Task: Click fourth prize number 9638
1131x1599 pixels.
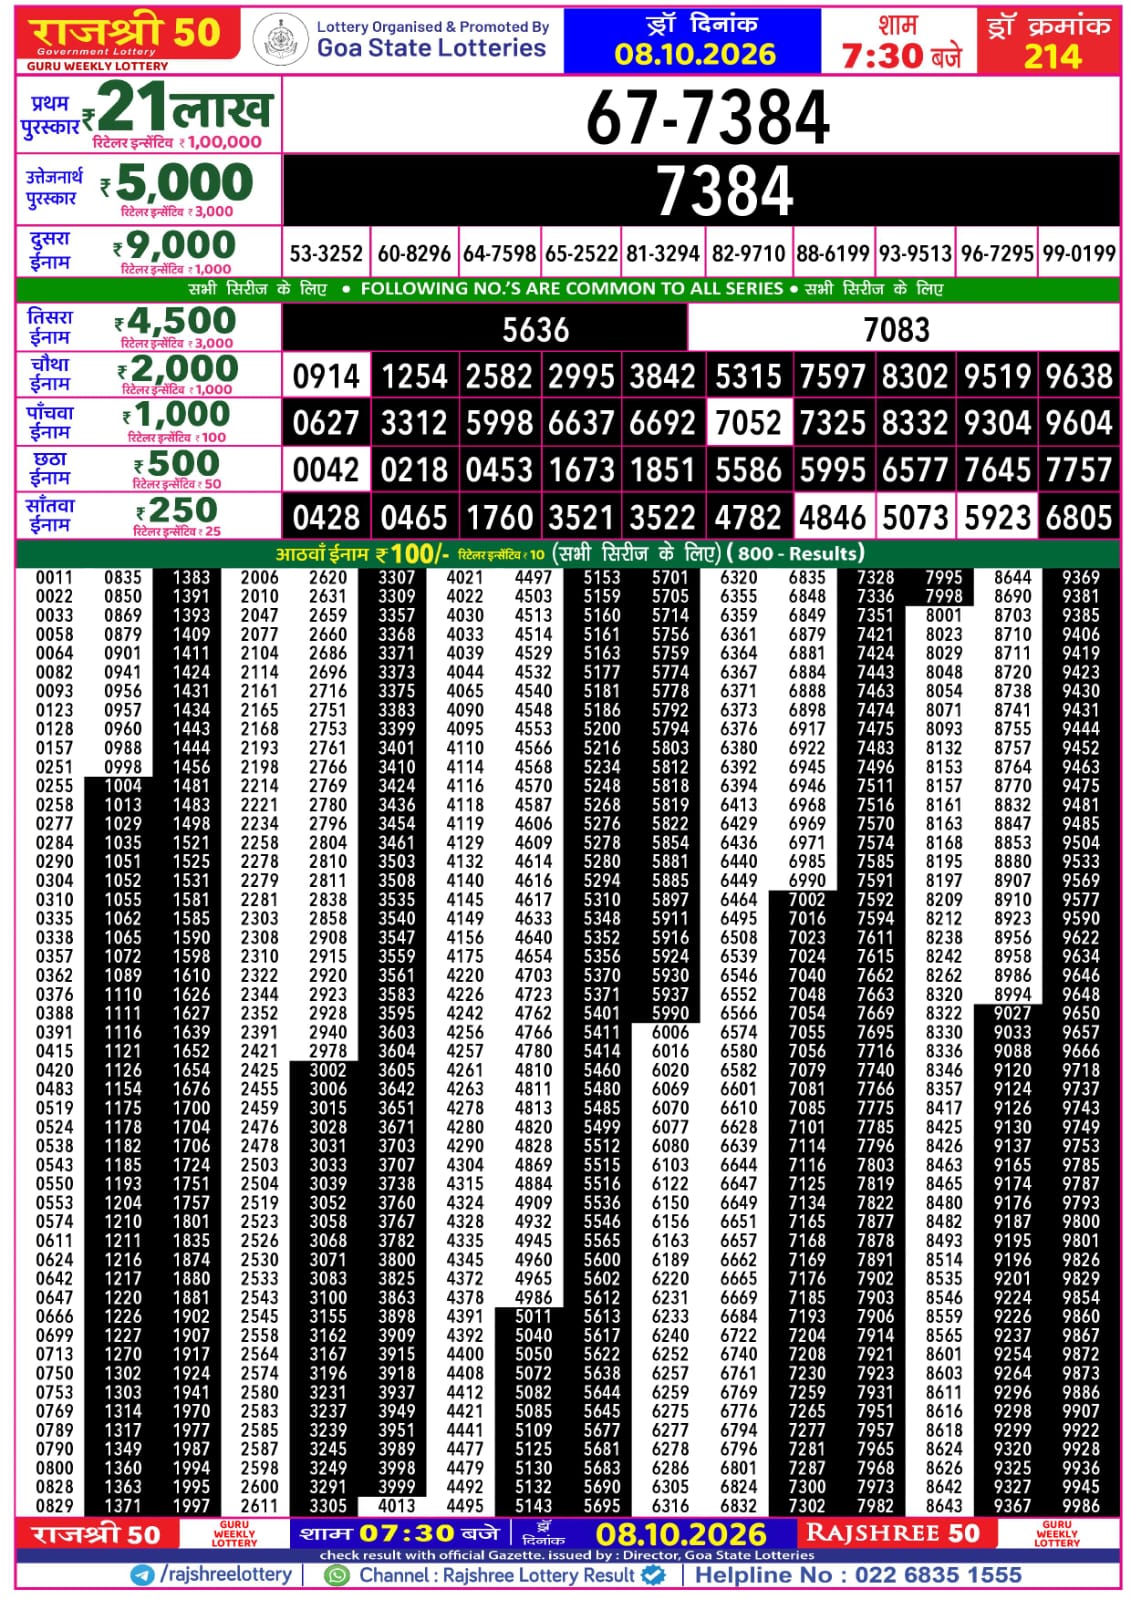Action: pyautogui.click(x=1079, y=376)
